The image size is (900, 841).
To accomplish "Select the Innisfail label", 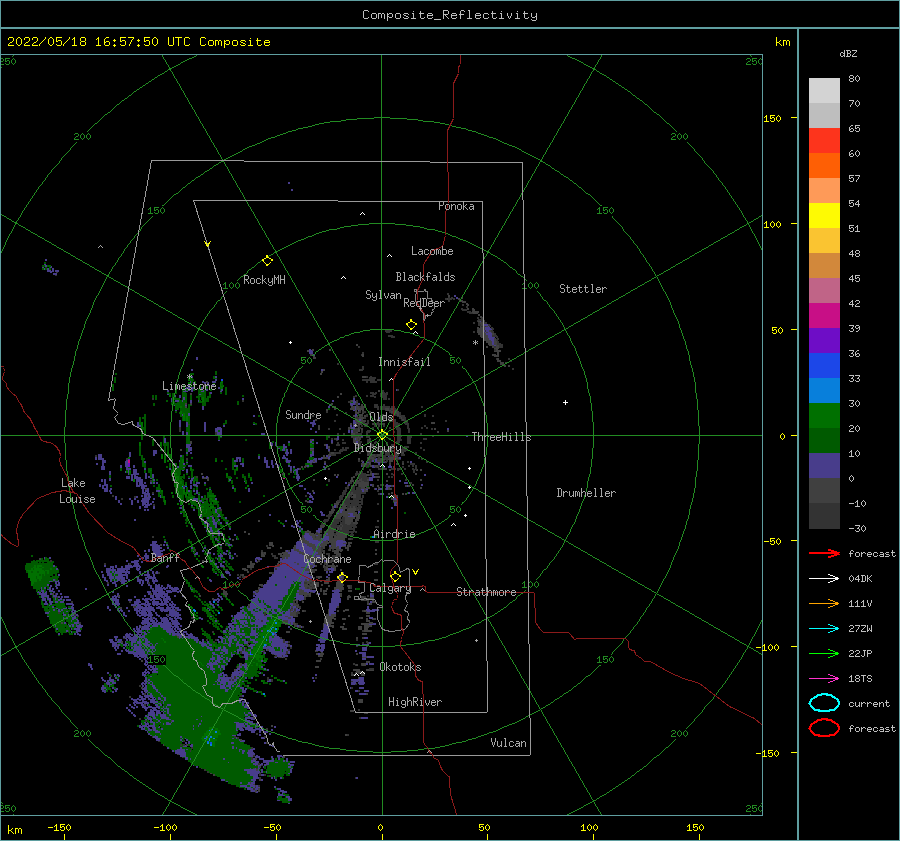I will [x=404, y=362].
